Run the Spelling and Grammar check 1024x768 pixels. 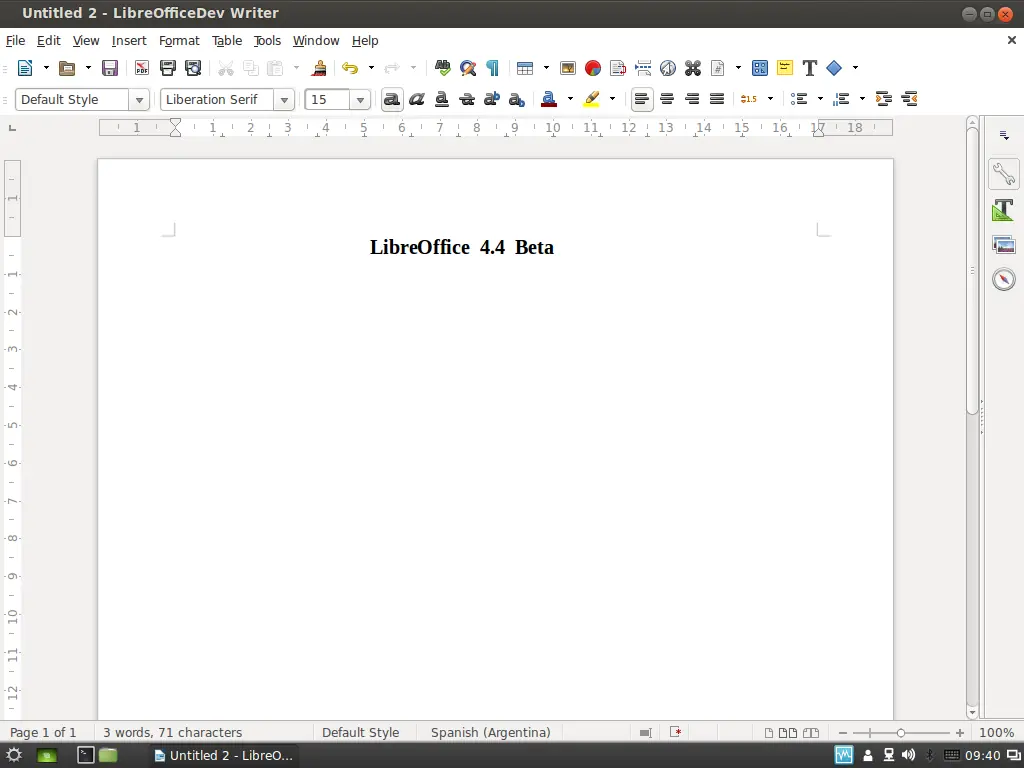(x=443, y=68)
